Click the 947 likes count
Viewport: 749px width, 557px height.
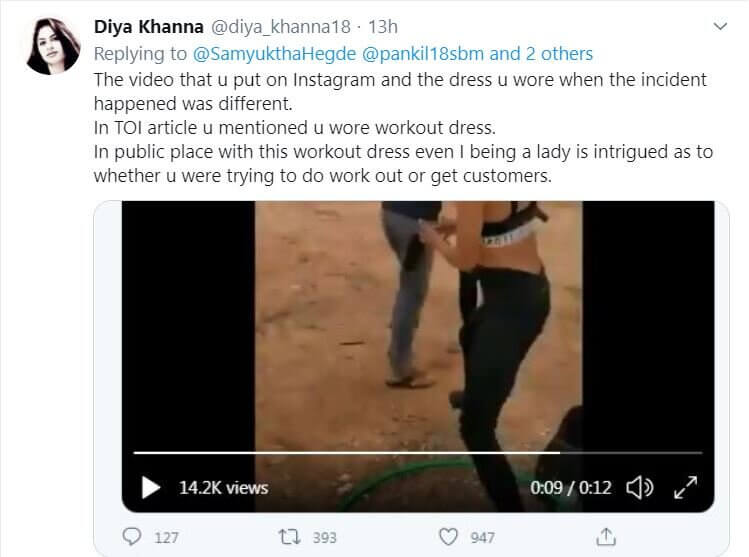[482, 537]
